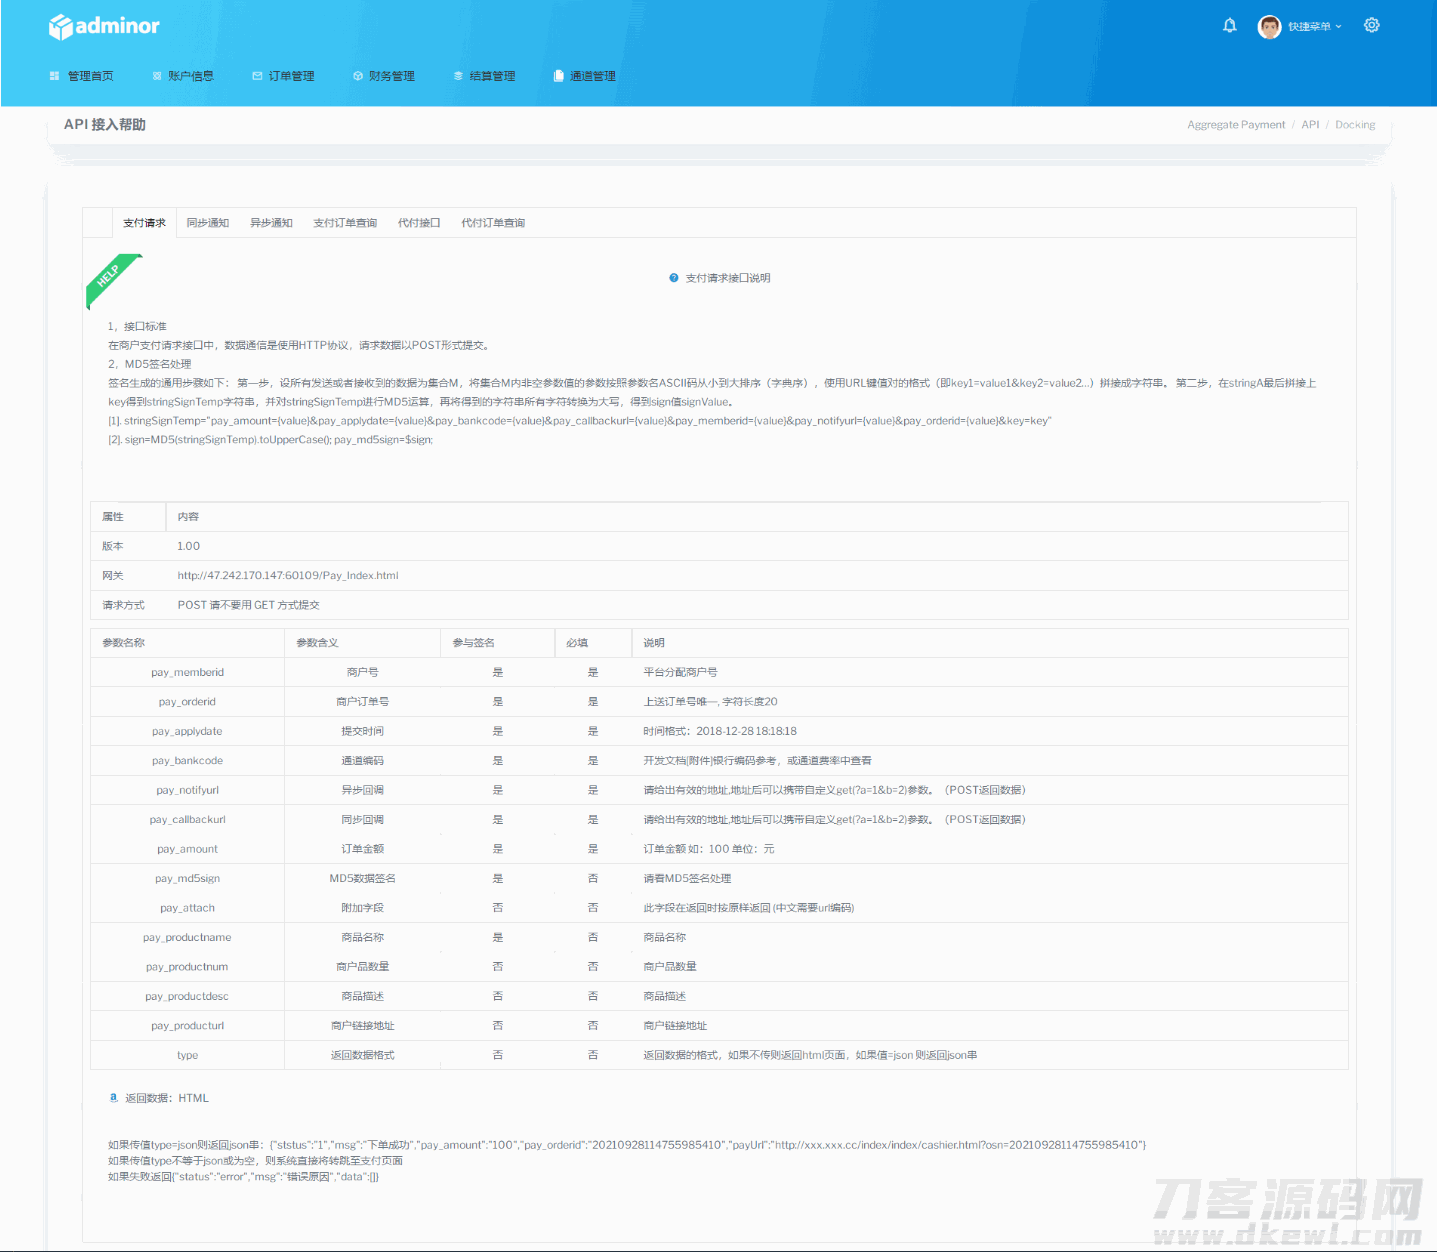Select the 支付订单查询 tab

345,223
